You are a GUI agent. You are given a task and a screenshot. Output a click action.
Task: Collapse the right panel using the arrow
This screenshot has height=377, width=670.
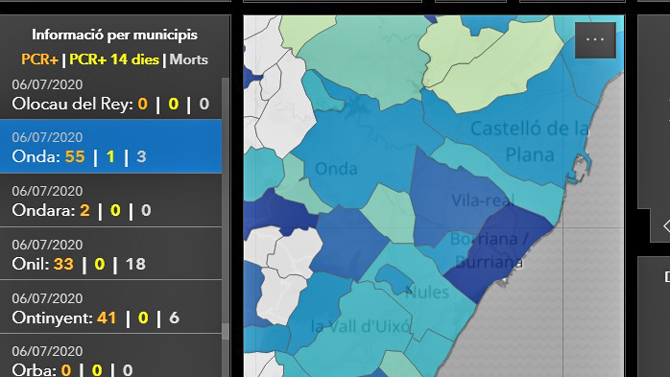(x=666, y=226)
